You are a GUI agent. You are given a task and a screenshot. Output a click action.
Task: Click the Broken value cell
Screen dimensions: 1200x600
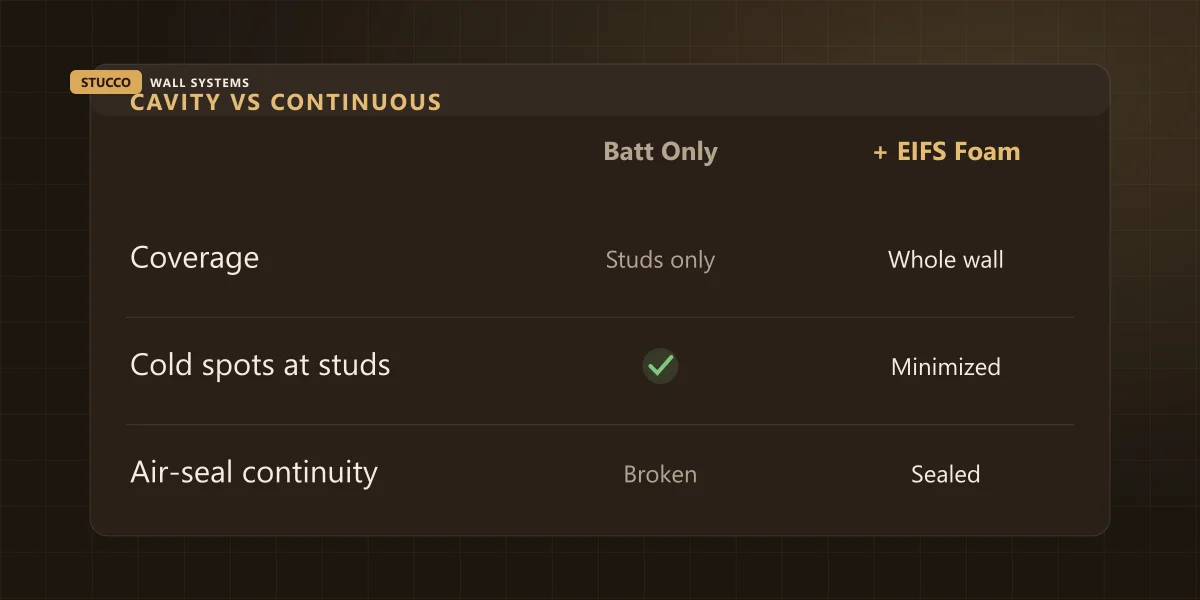click(660, 474)
